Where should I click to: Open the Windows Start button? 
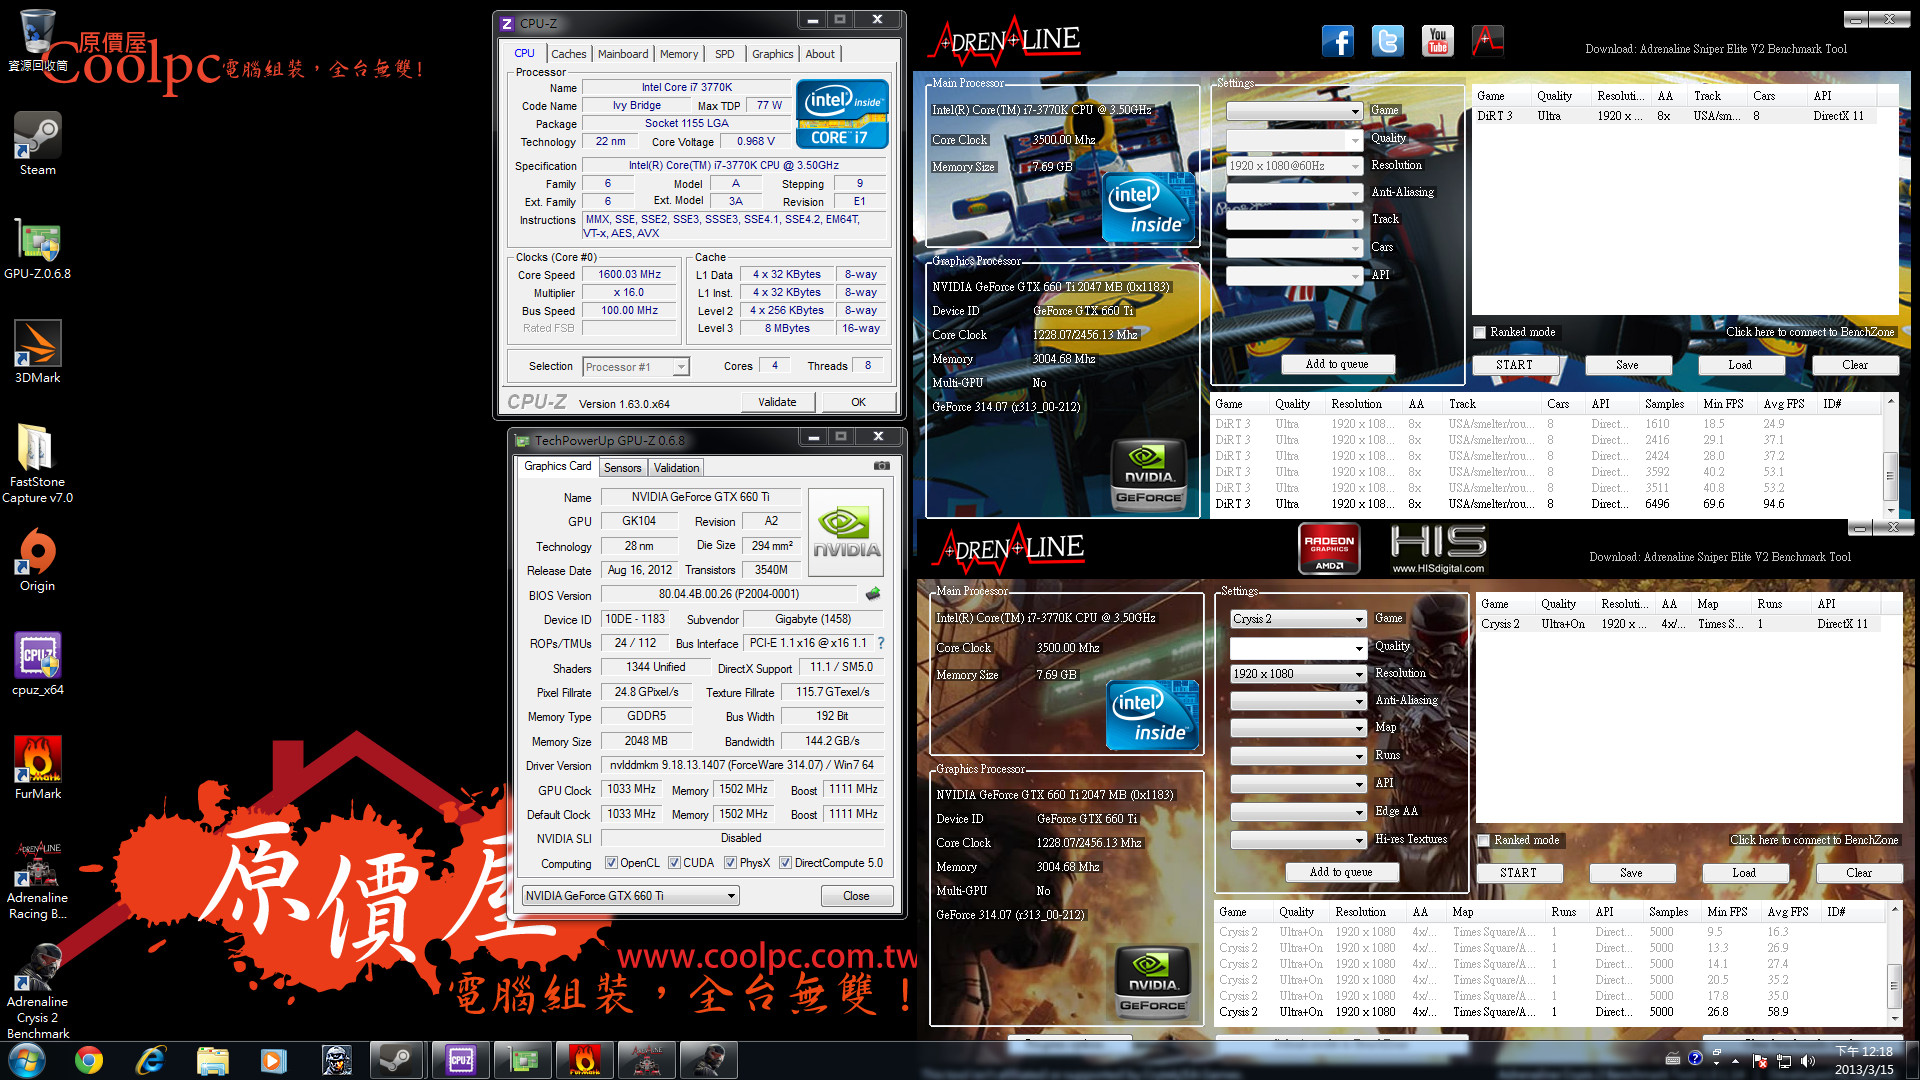pyautogui.click(x=27, y=1060)
